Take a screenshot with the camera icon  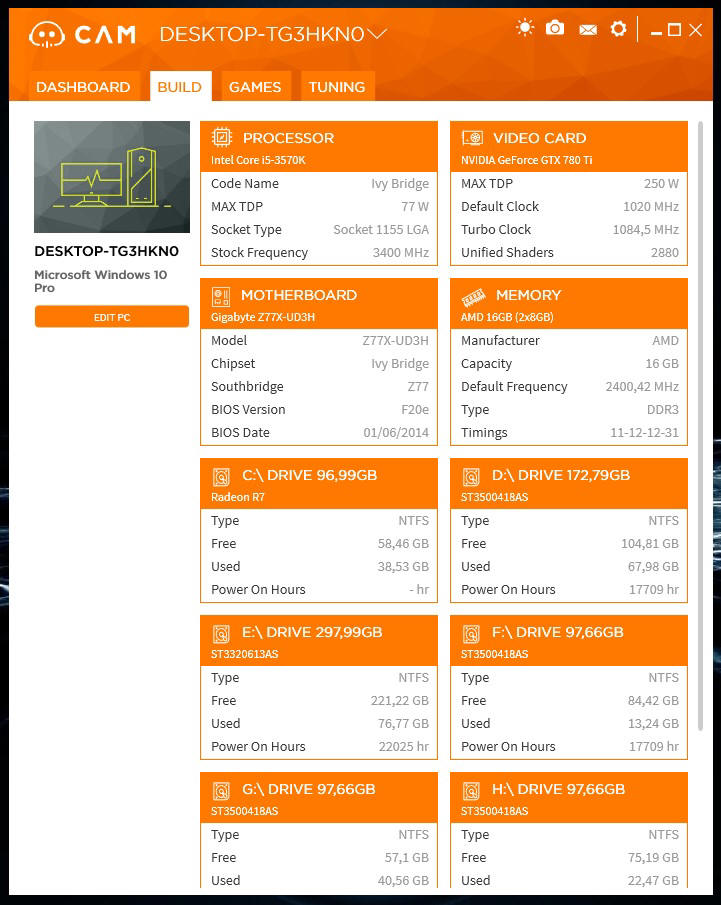click(555, 28)
